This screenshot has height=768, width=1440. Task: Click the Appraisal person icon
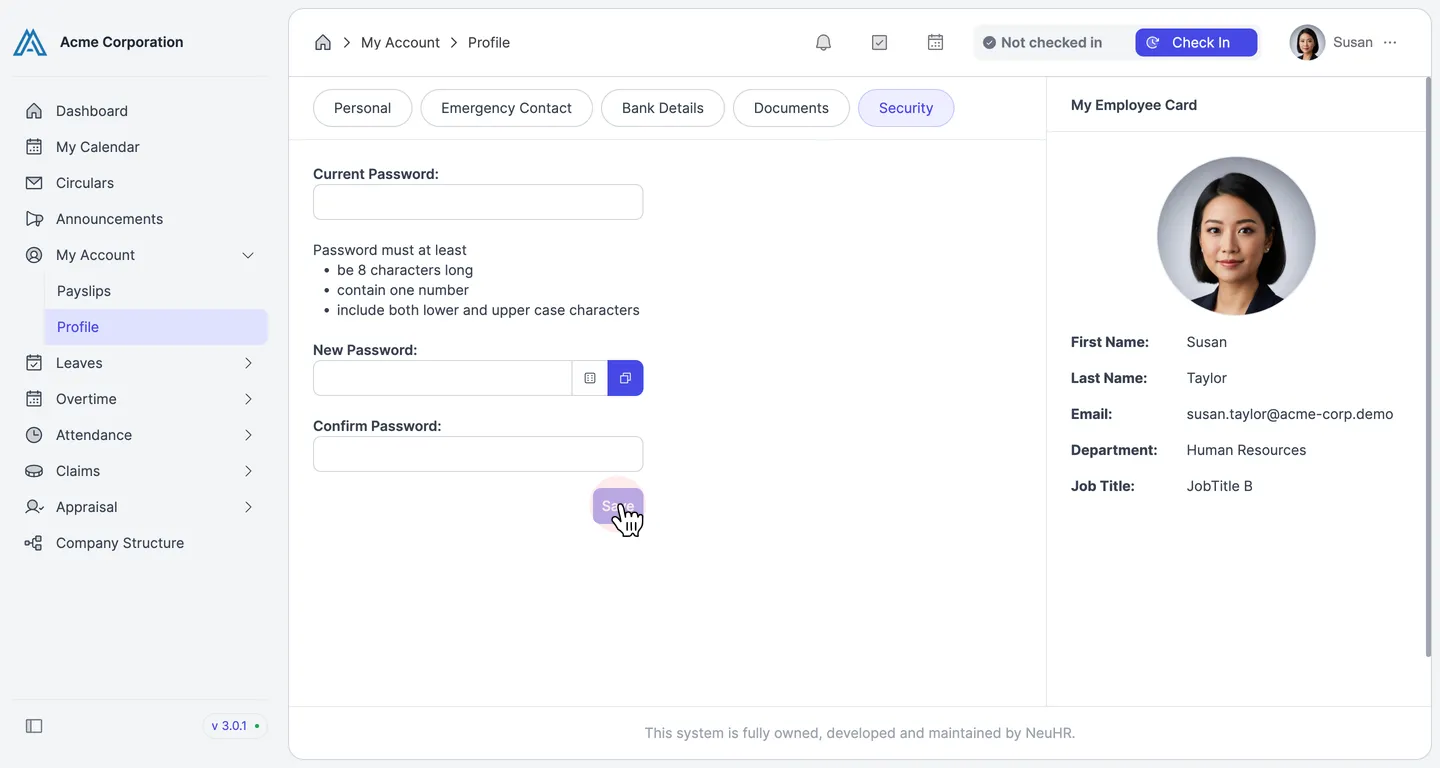coord(34,507)
